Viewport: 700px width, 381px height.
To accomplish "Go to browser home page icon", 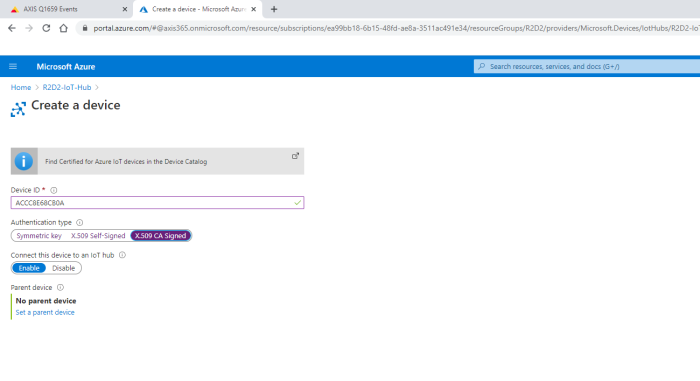I will click(x=63, y=28).
